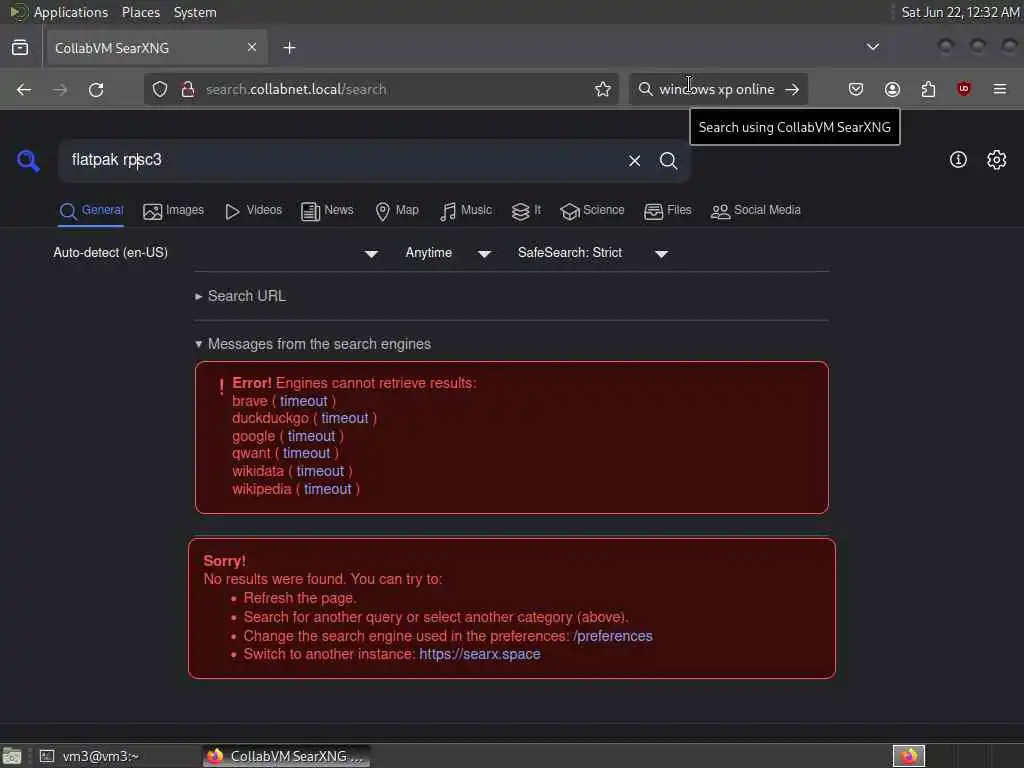Select CollabVM SearXNG taskbar window button
The height and width of the screenshot is (768, 1024).
[286, 756]
